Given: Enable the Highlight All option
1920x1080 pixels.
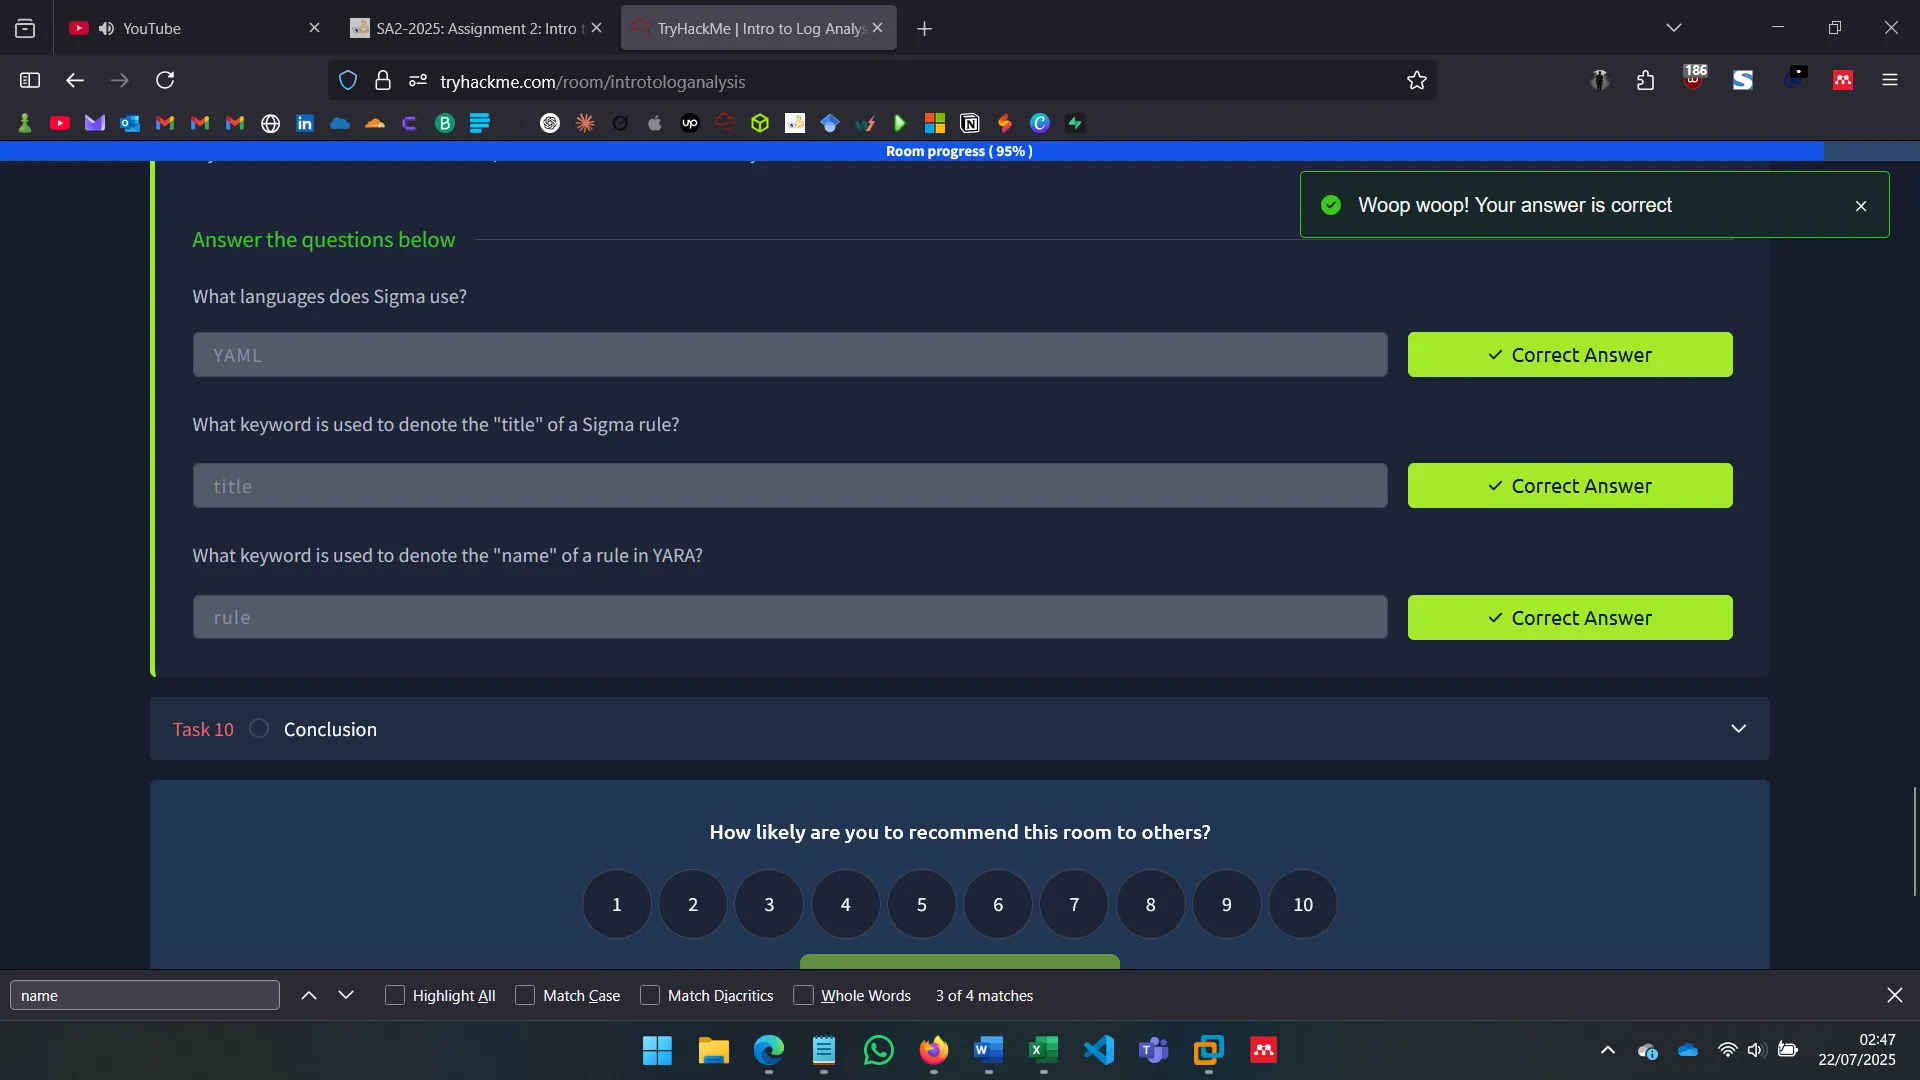Looking at the screenshot, I should click(395, 995).
